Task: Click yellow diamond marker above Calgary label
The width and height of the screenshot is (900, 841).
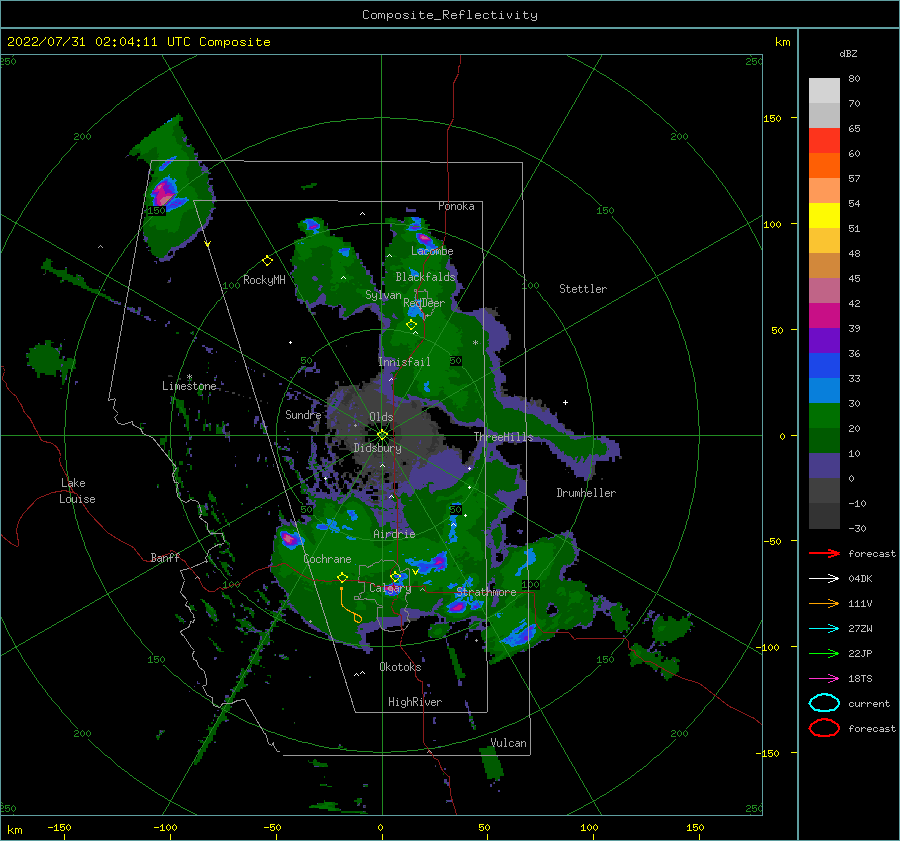Action: [395, 576]
